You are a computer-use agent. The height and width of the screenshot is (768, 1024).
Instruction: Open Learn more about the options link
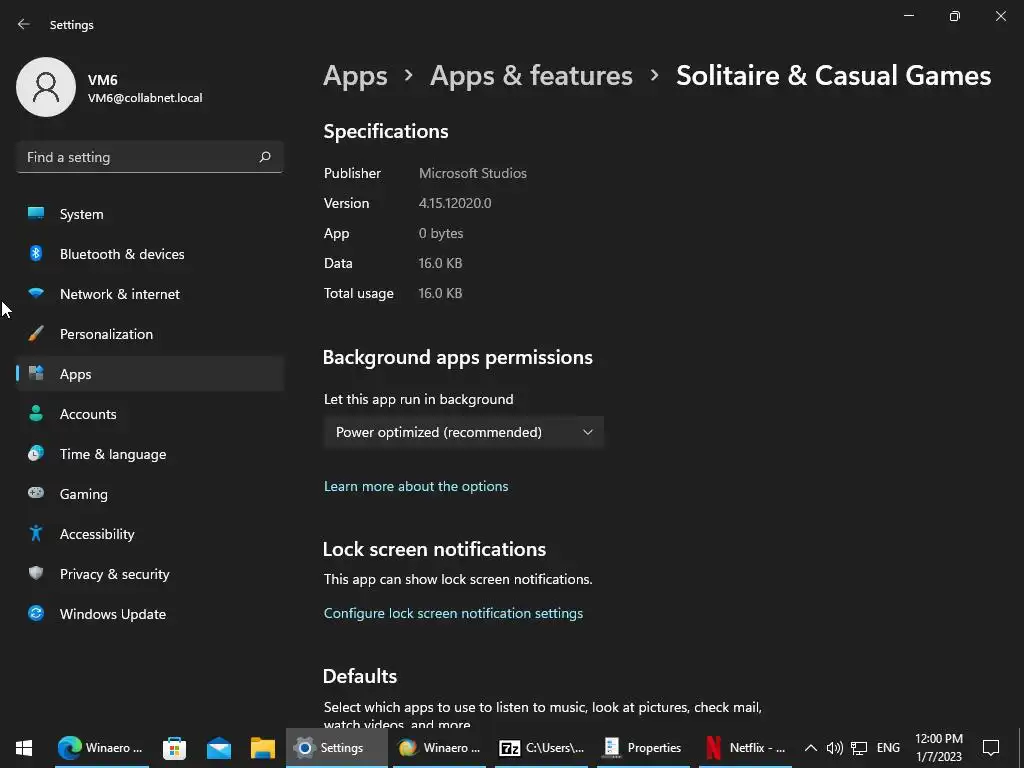[x=416, y=486]
